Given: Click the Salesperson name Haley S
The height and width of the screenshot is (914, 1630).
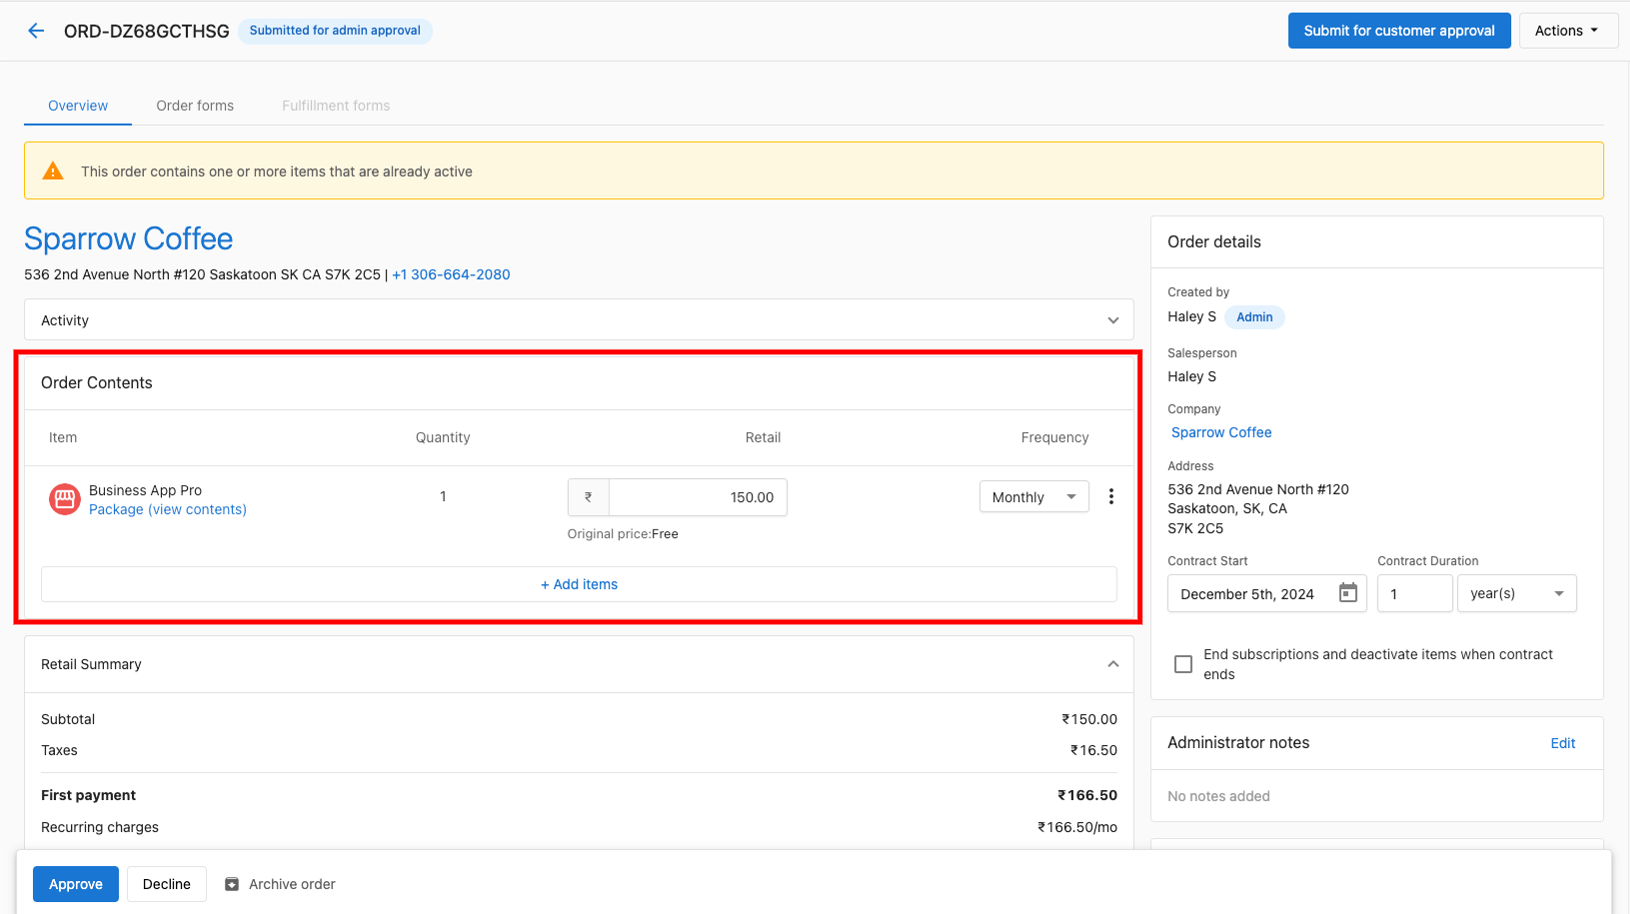Looking at the screenshot, I should coord(1192,377).
